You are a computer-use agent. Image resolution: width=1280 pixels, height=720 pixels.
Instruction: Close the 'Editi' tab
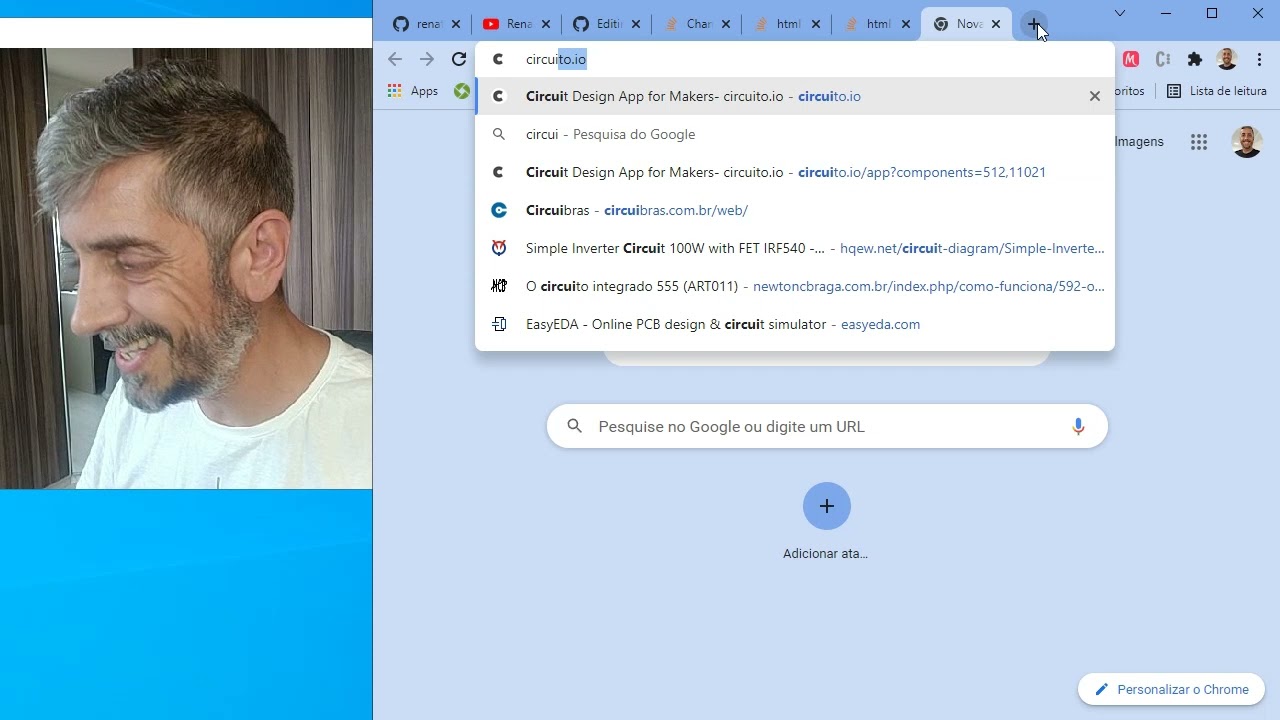[636, 24]
